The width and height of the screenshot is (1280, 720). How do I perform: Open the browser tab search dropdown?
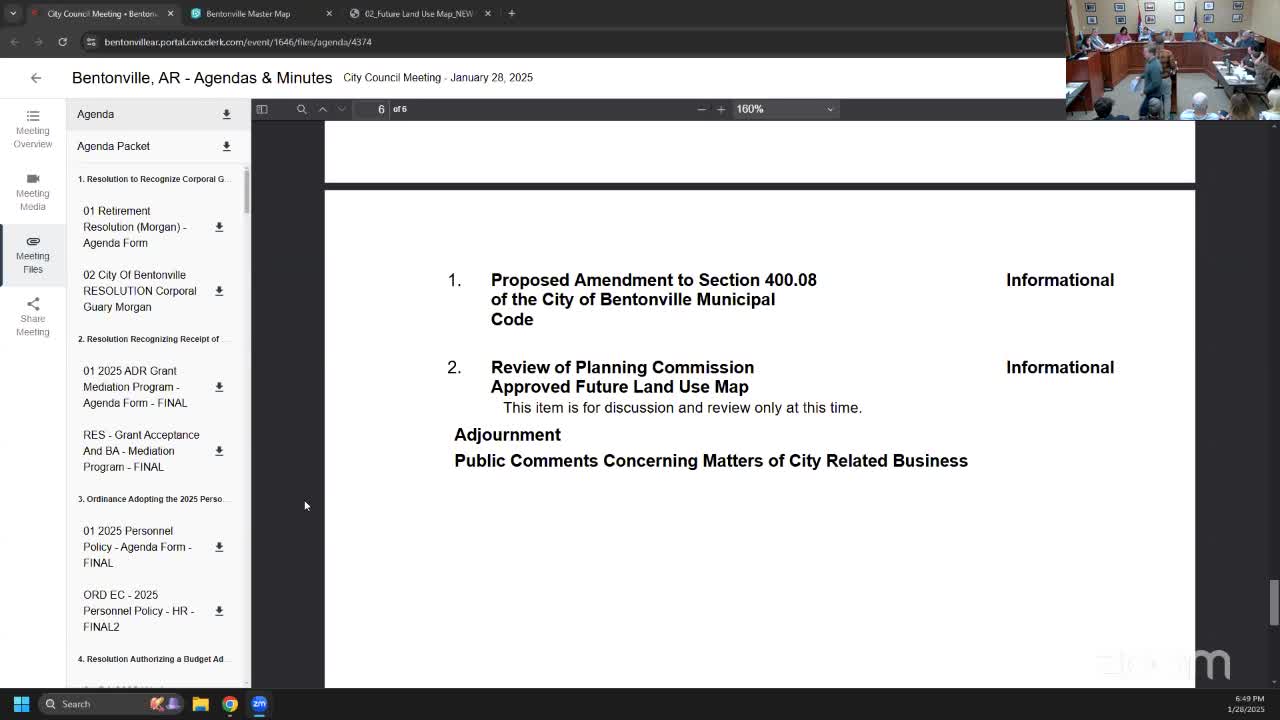pyautogui.click(x=12, y=13)
